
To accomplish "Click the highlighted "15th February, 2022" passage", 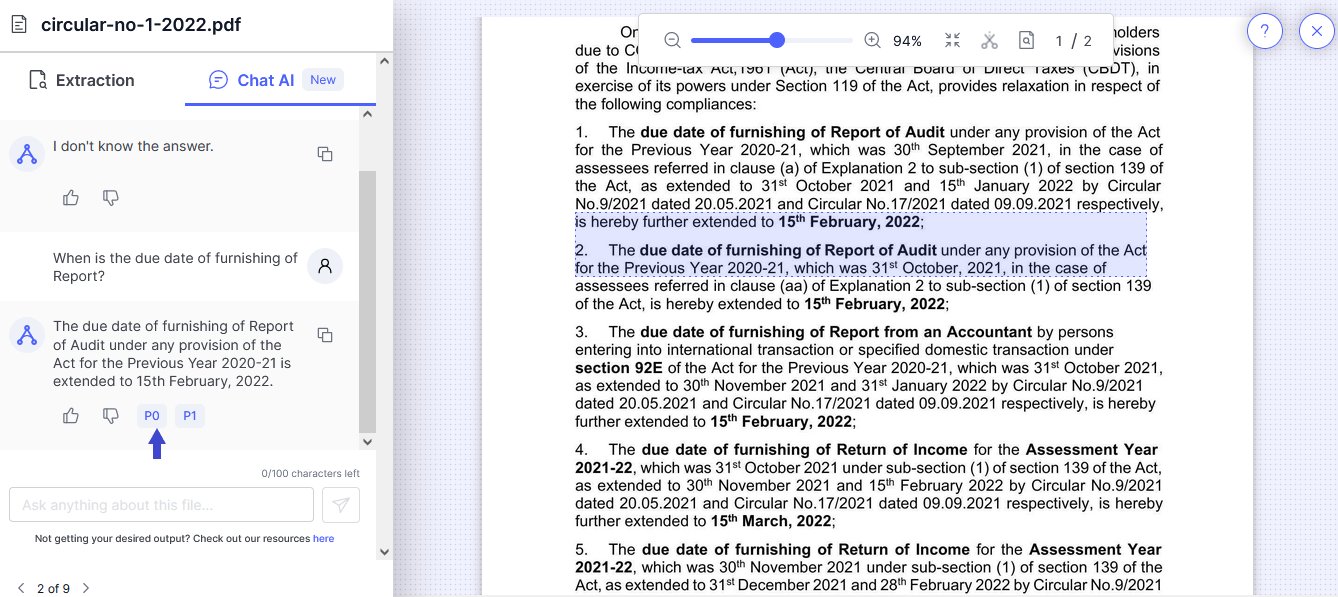I will 849,222.
